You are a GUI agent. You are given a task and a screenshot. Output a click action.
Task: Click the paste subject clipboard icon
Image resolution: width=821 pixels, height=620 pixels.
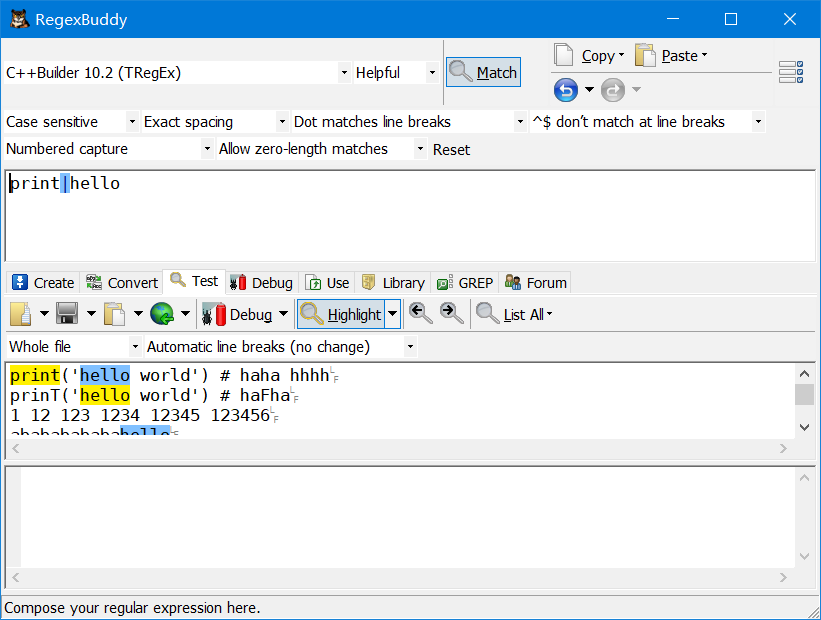point(115,314)
